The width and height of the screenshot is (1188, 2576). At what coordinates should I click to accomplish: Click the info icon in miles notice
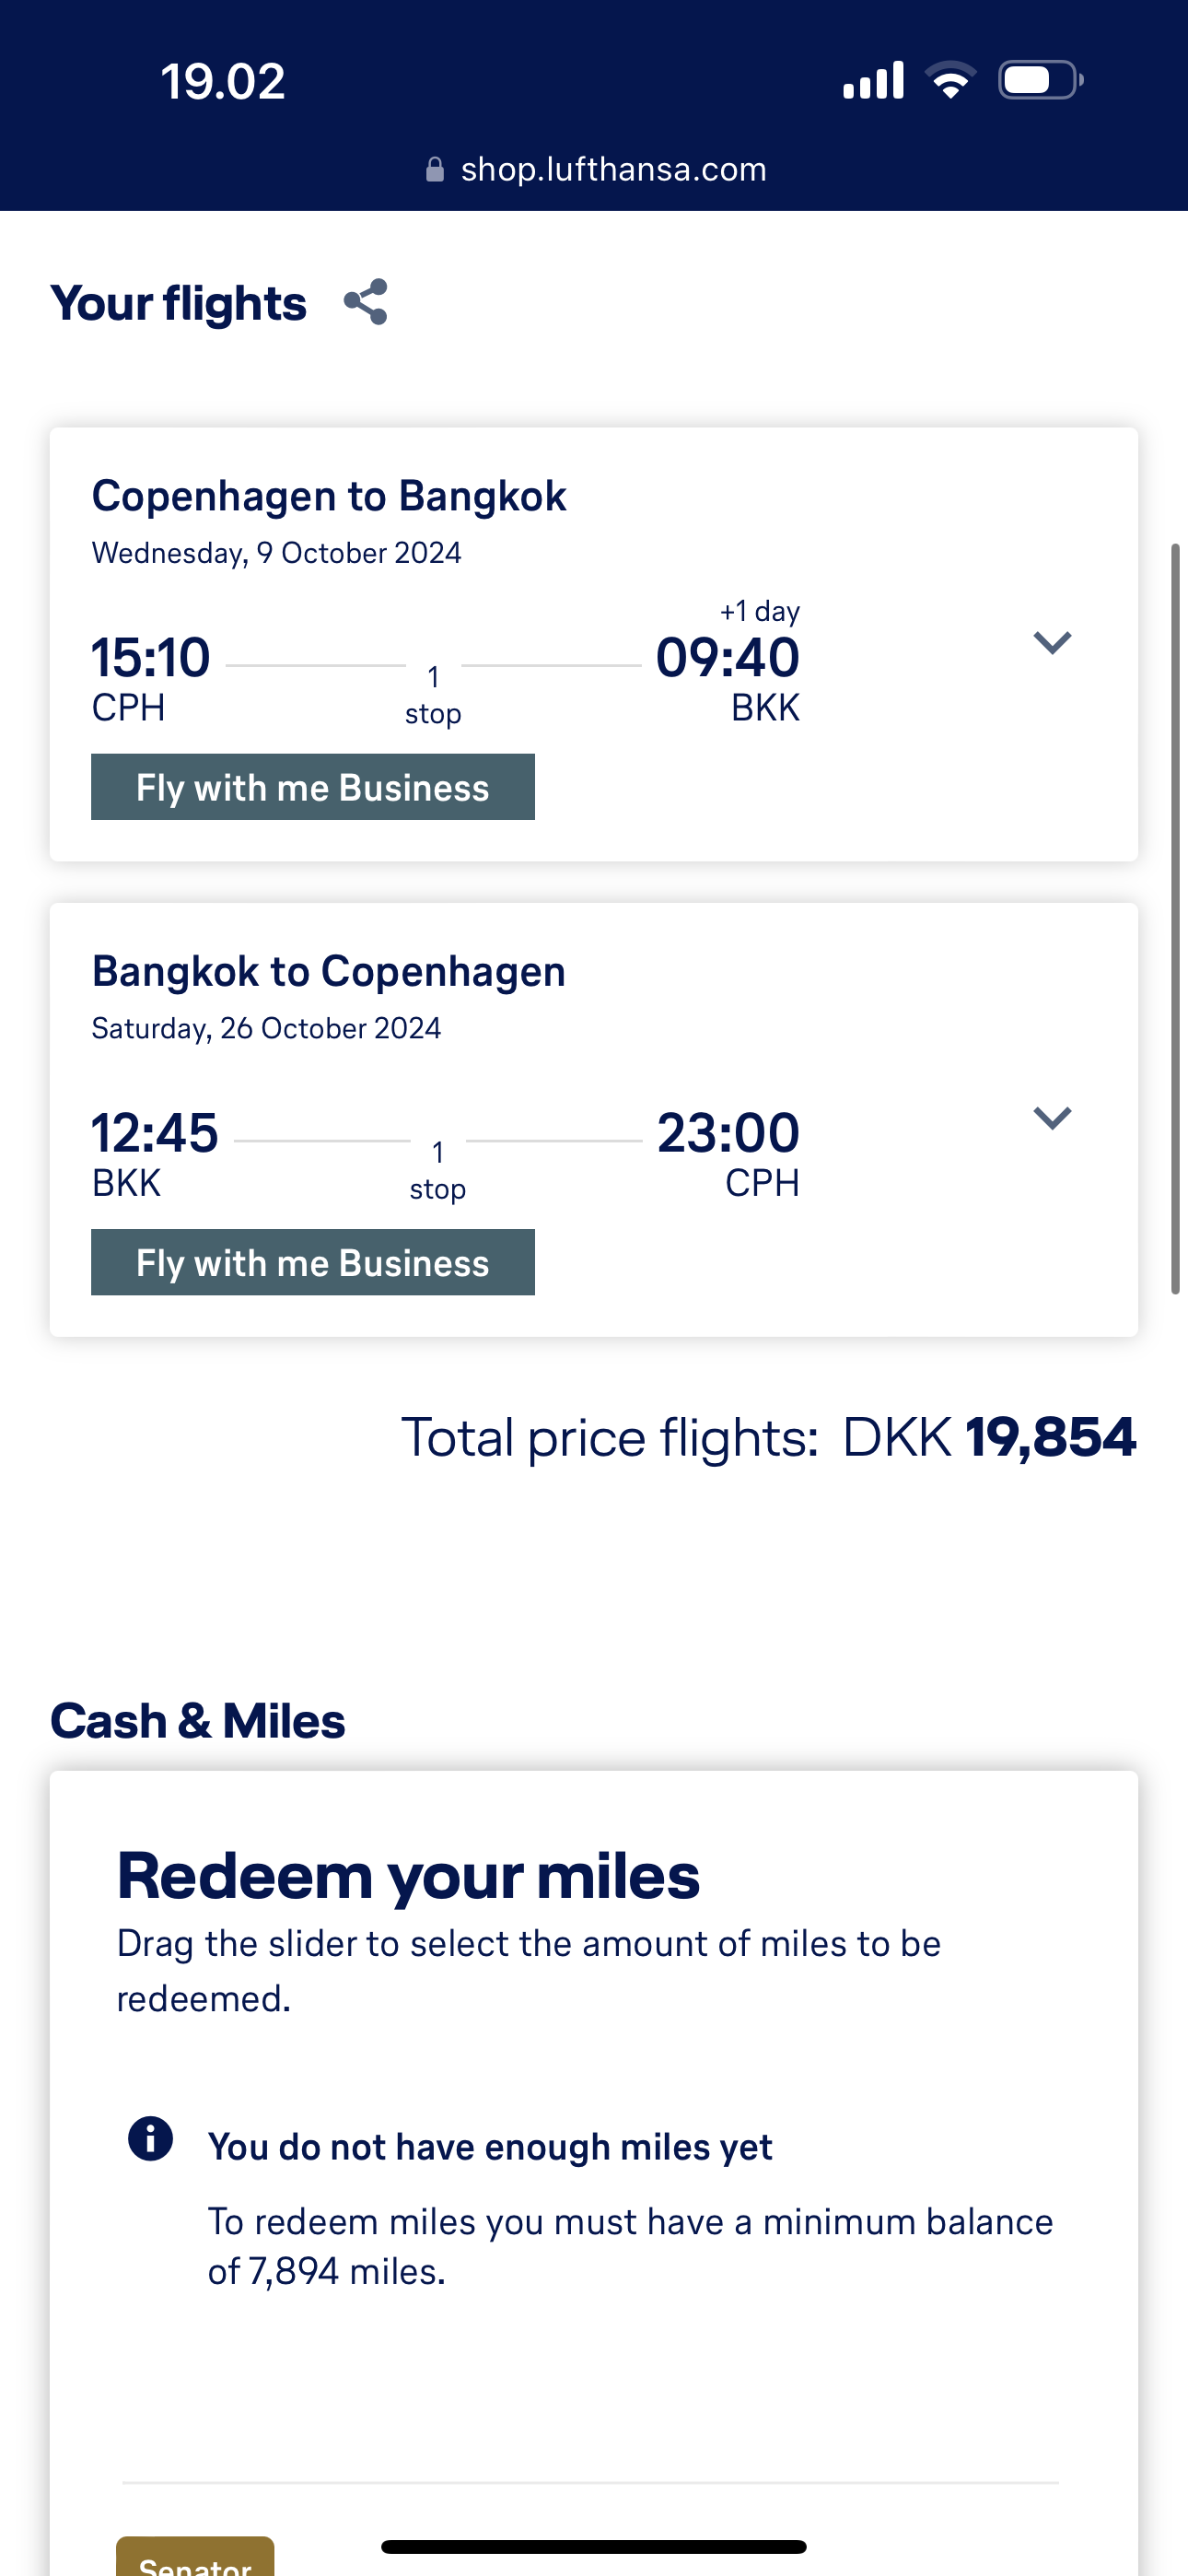pyautogui.click(x=151, y=2139)
